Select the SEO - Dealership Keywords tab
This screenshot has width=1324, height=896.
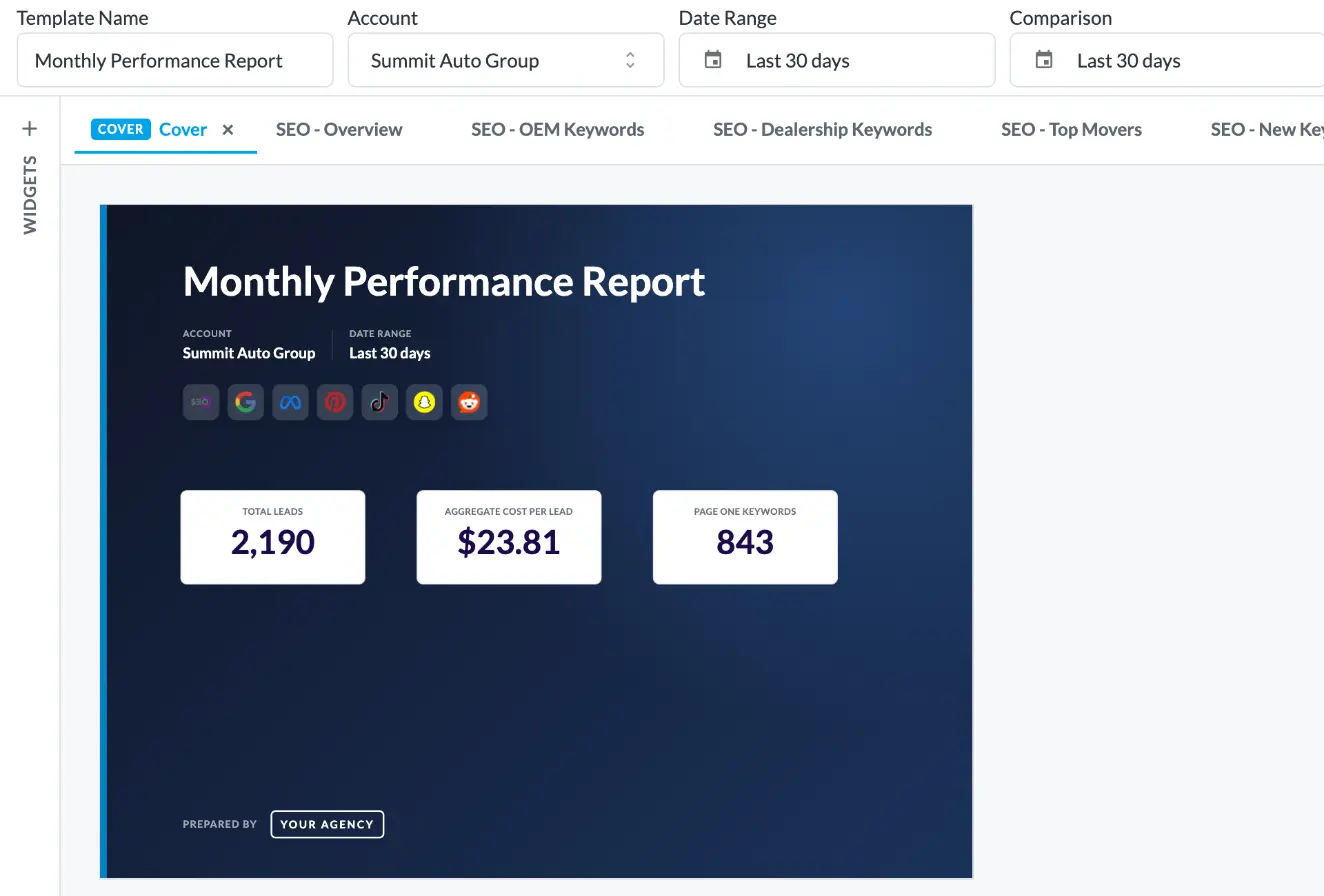823,129
